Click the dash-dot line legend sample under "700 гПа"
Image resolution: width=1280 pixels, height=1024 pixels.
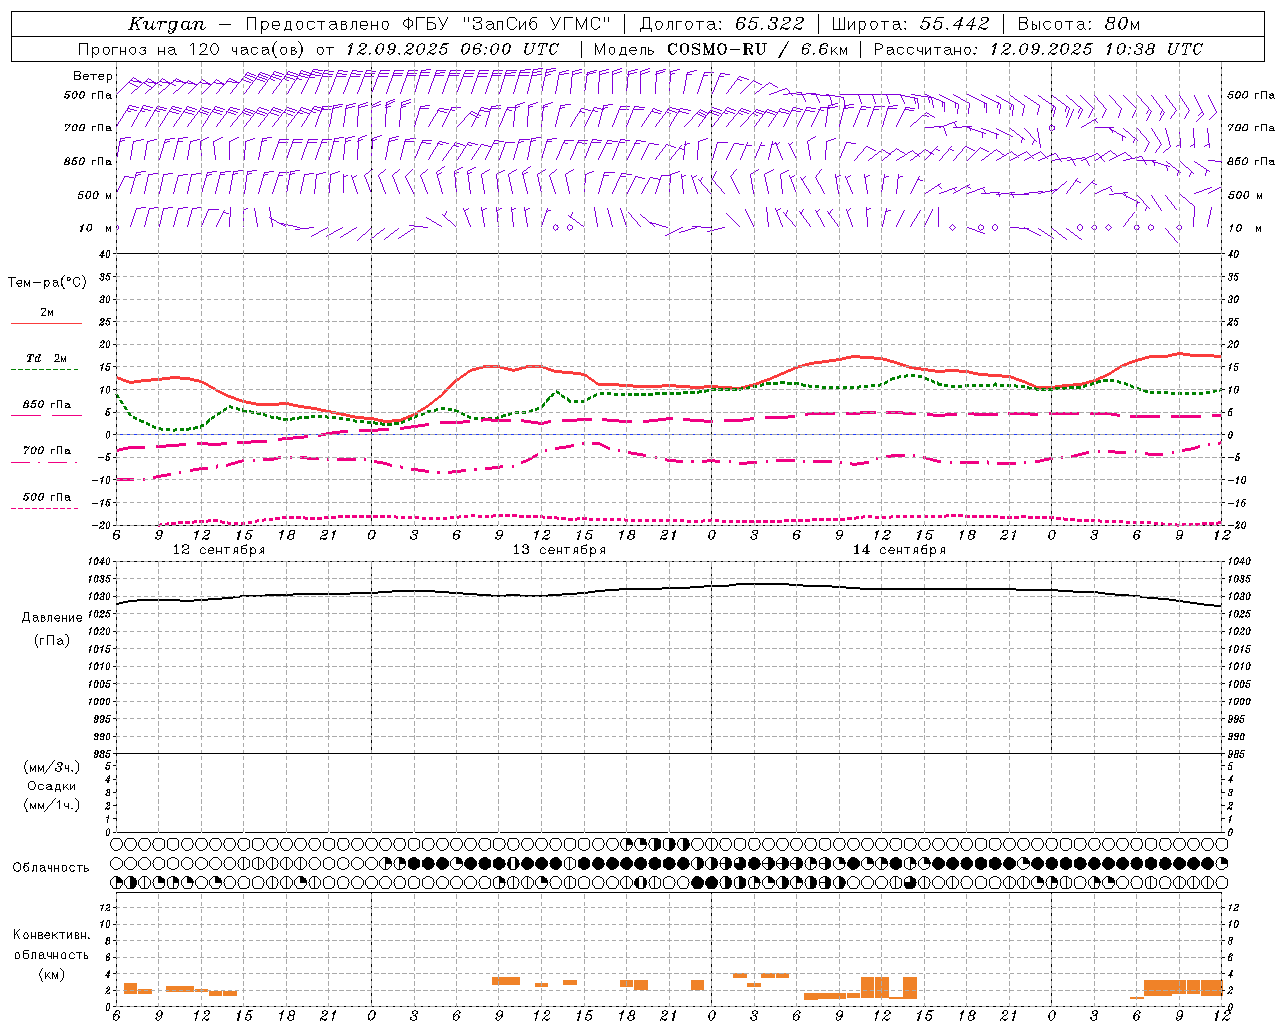click(44, 462)
